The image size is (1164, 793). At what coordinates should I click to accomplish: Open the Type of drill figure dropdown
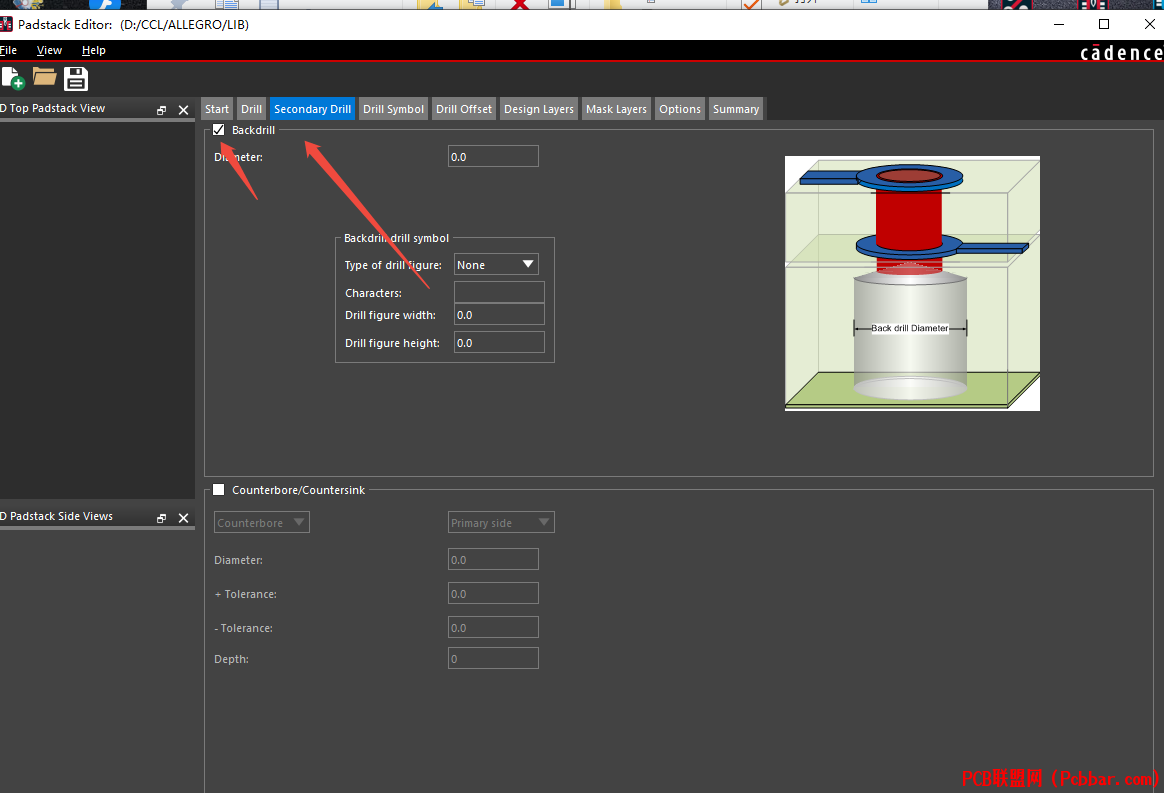[496, 264]
